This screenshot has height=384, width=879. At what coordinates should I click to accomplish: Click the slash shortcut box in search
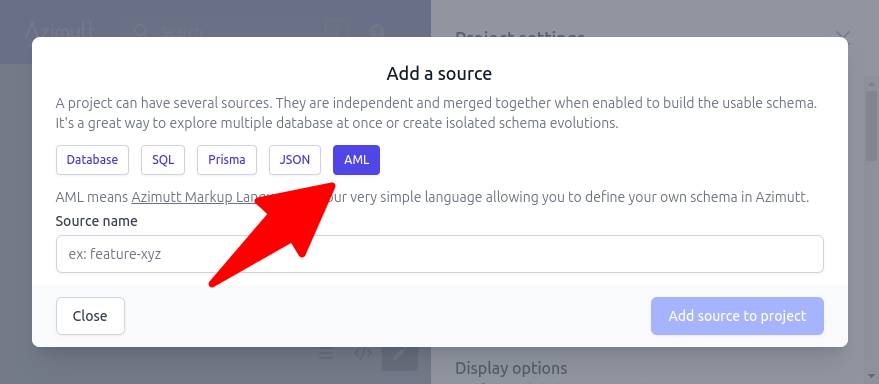coord(337,30)
